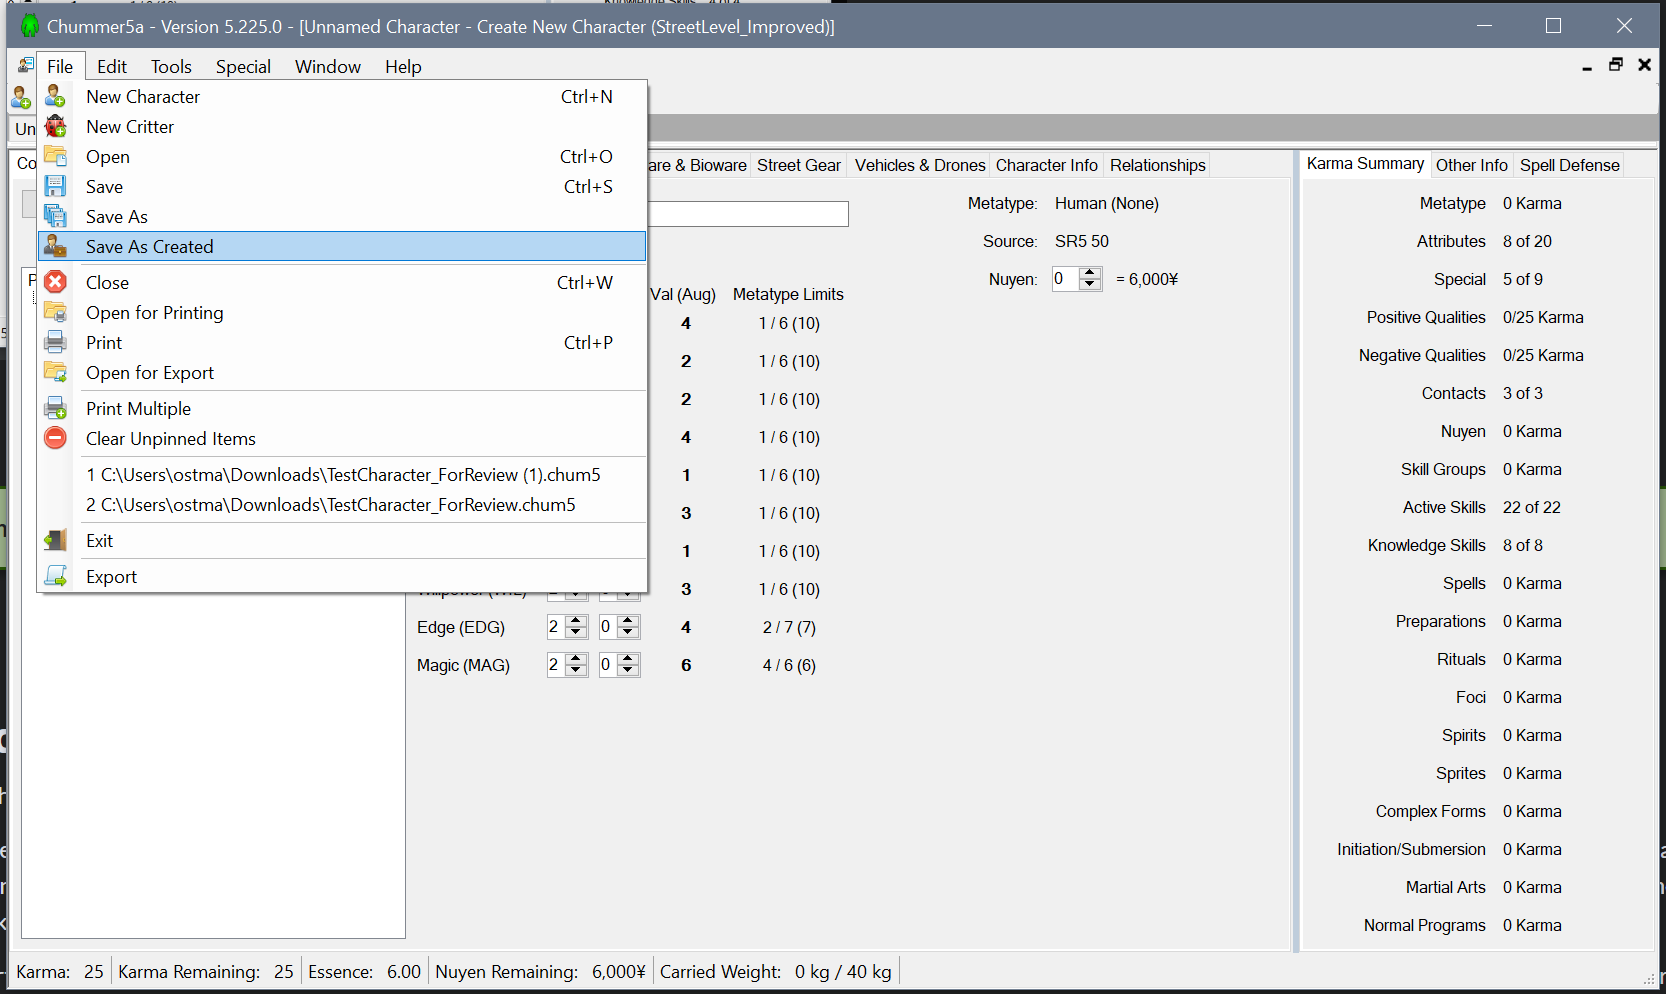Decrease Nuyen stepper value
The height and width of the screenshot is (994, 1666).
tap(1091, 285)
